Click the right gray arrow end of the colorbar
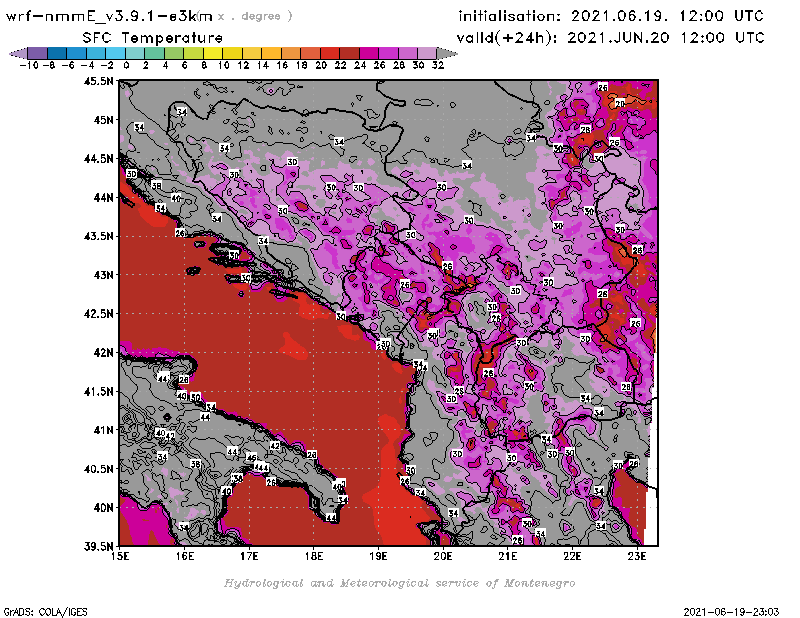 pyautogui.click(x=449, y=53)
